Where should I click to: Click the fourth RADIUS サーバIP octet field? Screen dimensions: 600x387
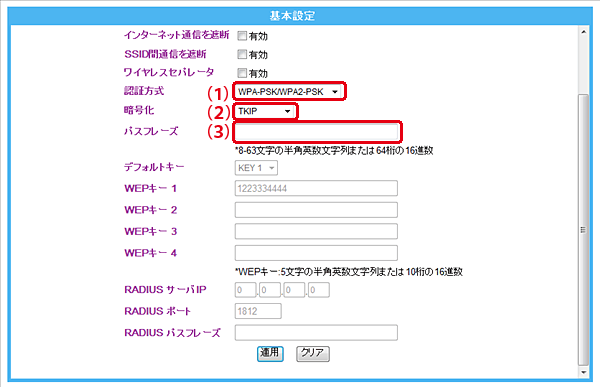319,290
